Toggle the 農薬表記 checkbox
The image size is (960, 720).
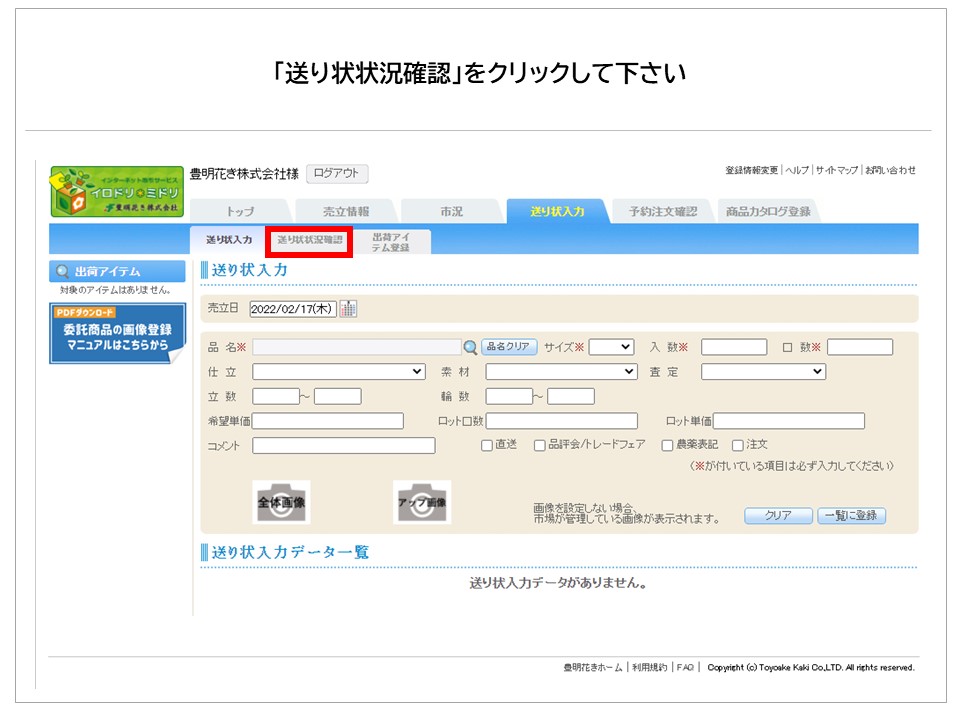667,445
